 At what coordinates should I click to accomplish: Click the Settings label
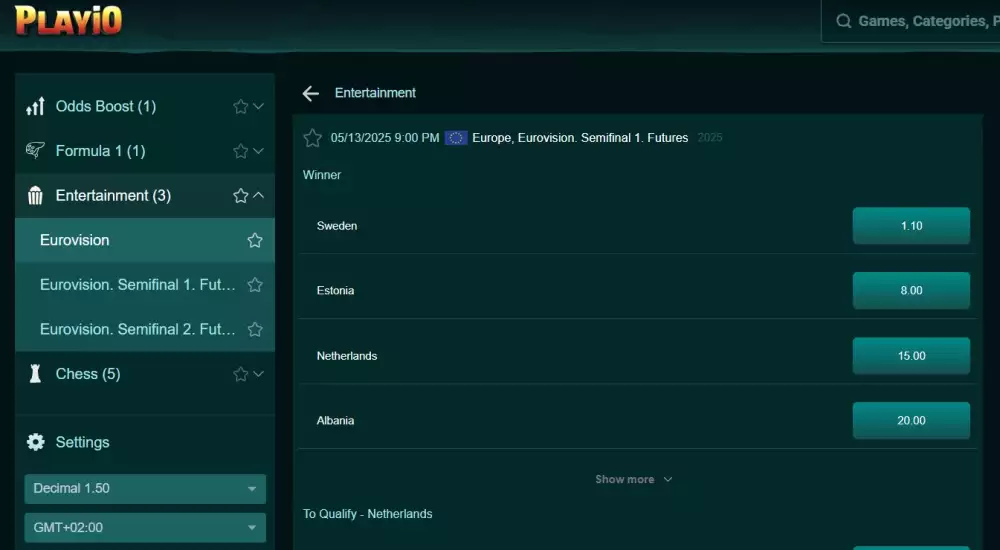pyautogui.click(x=82, y=442)
